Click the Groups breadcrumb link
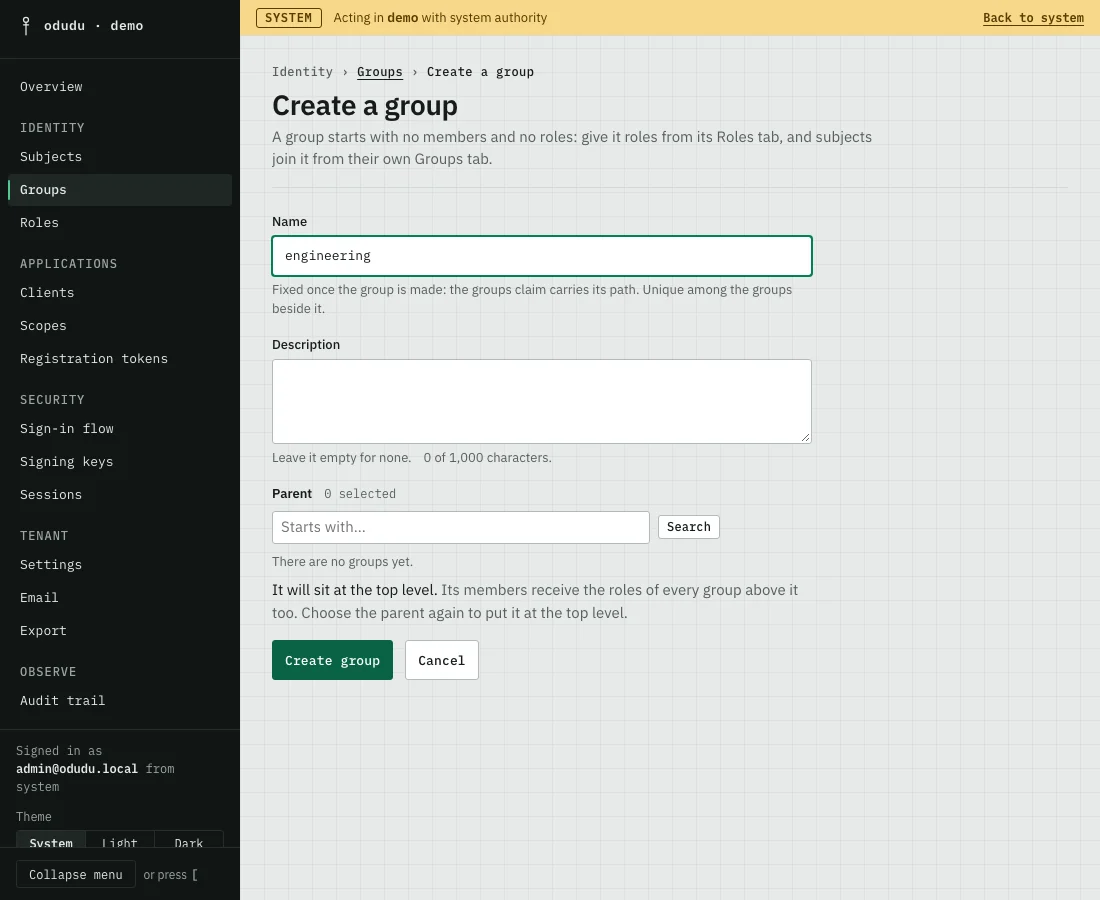 coord(380,72)
